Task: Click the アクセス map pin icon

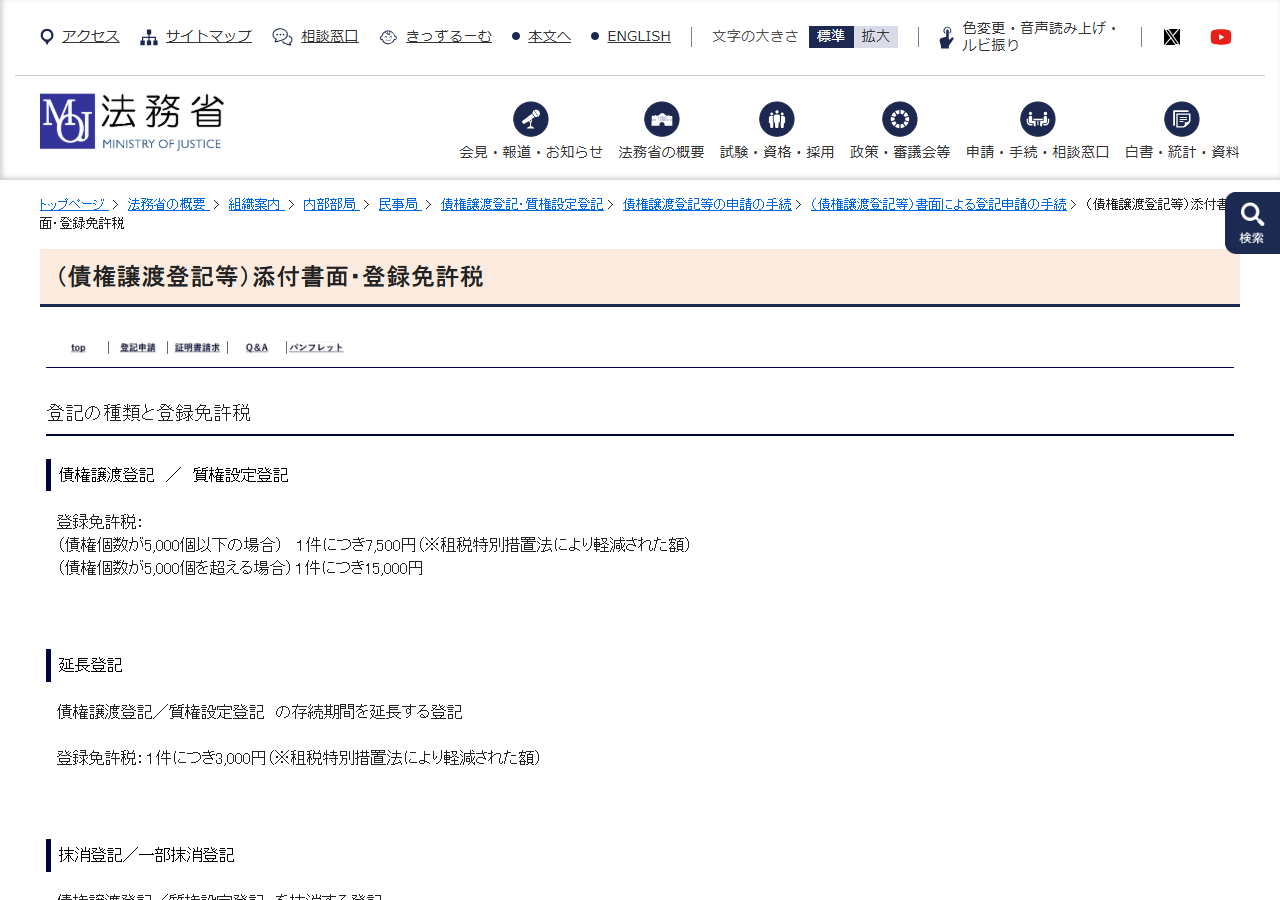Action: [x=47, y=37]
